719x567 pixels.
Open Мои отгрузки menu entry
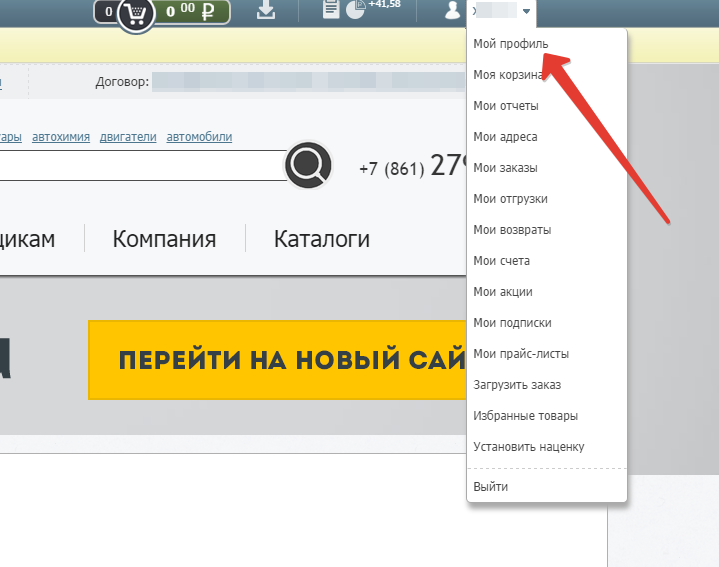510,199
